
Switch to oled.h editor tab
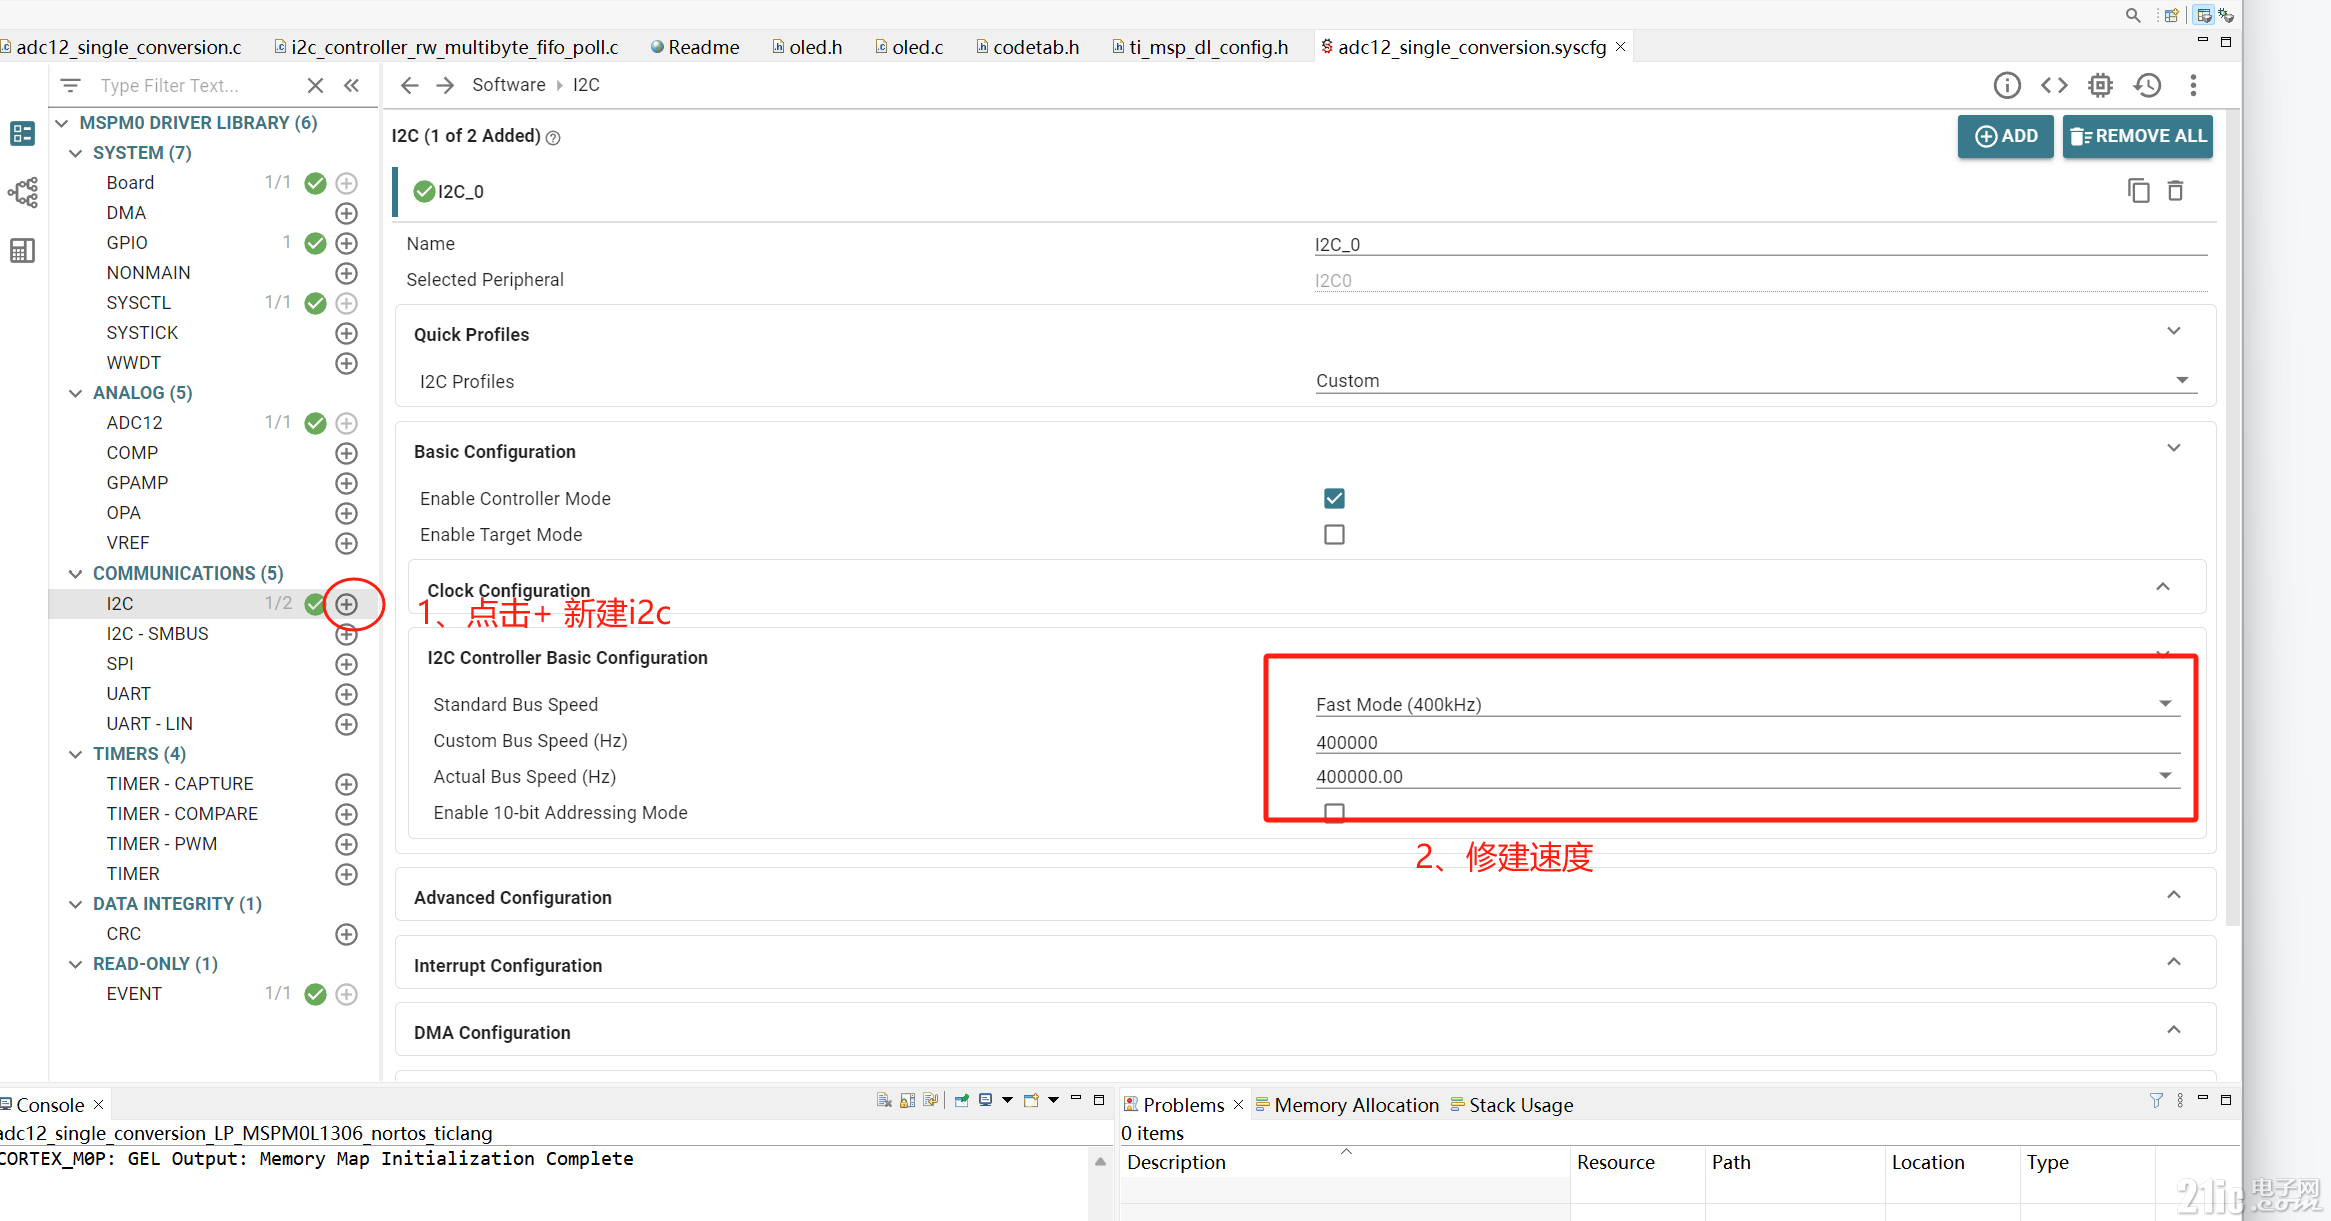point(807,47)
